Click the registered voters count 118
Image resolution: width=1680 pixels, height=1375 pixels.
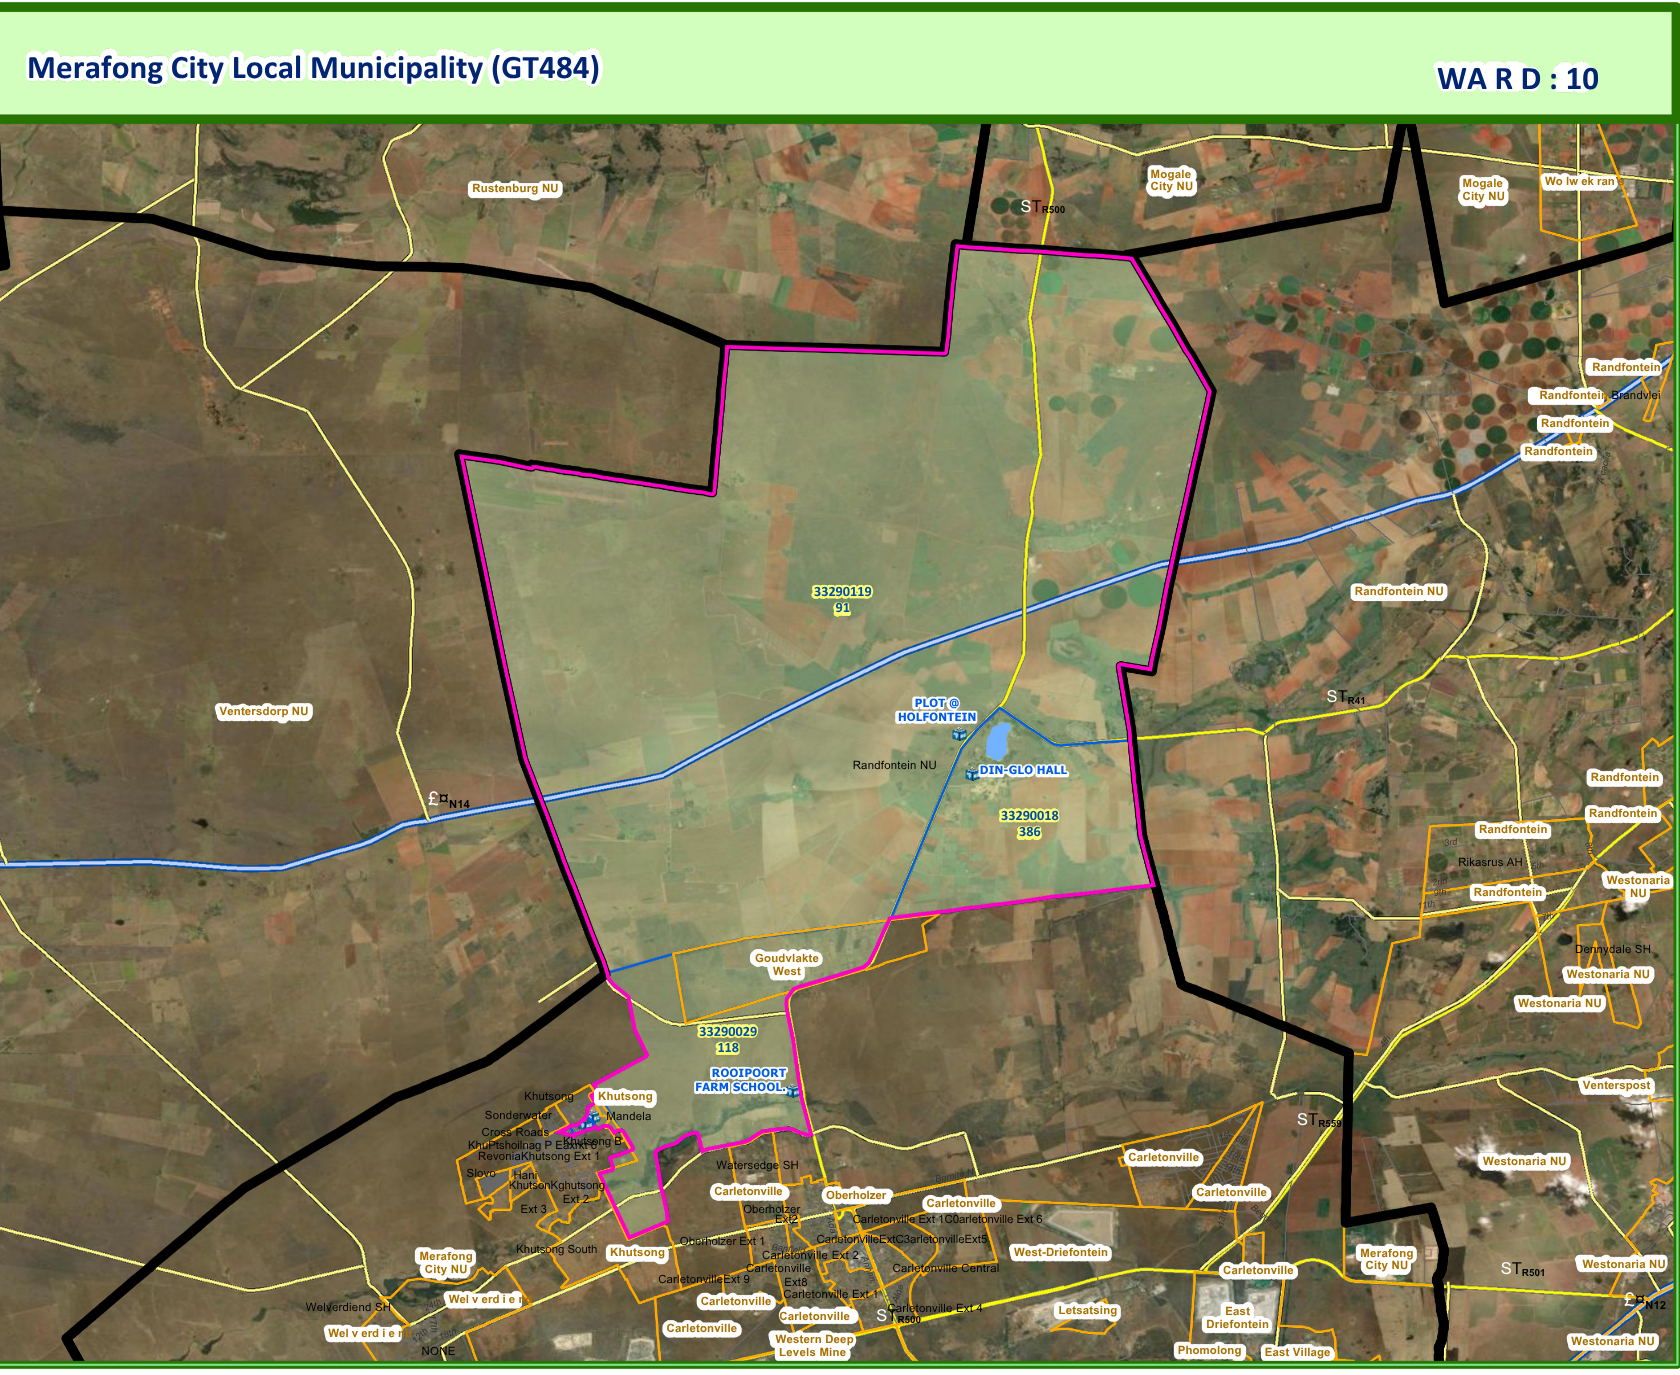(727, 1048)
